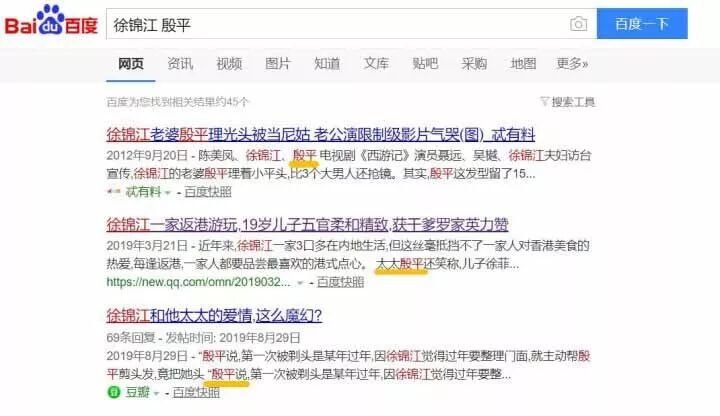Click the new.qq.com result URL
The width and height of the screenshot is (720, 416).
198,282
